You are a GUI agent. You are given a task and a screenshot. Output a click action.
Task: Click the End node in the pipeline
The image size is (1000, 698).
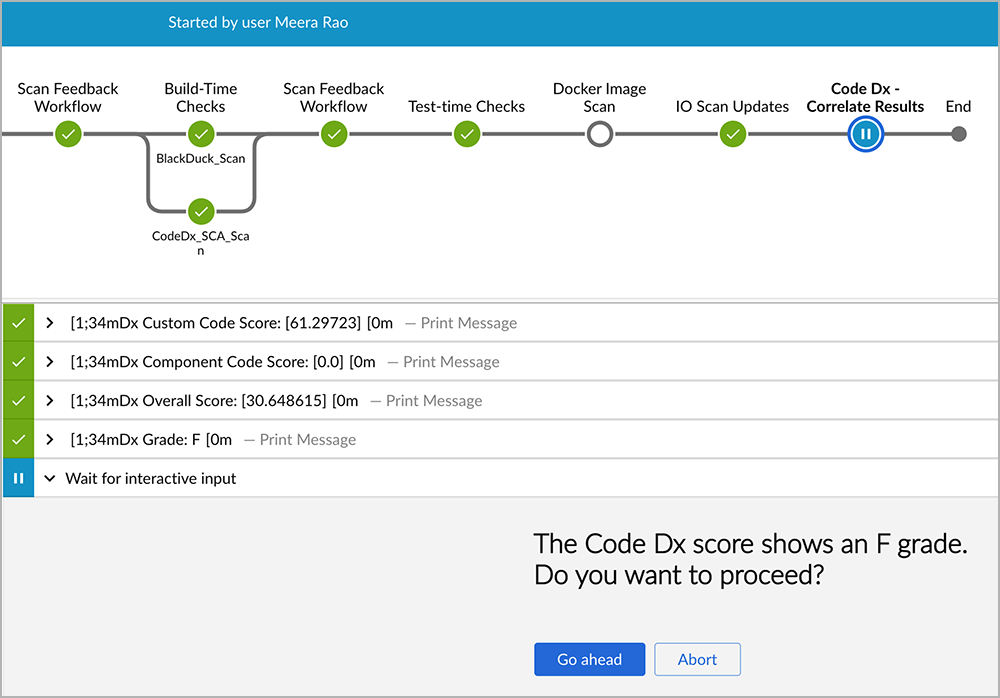coord(958,133)
